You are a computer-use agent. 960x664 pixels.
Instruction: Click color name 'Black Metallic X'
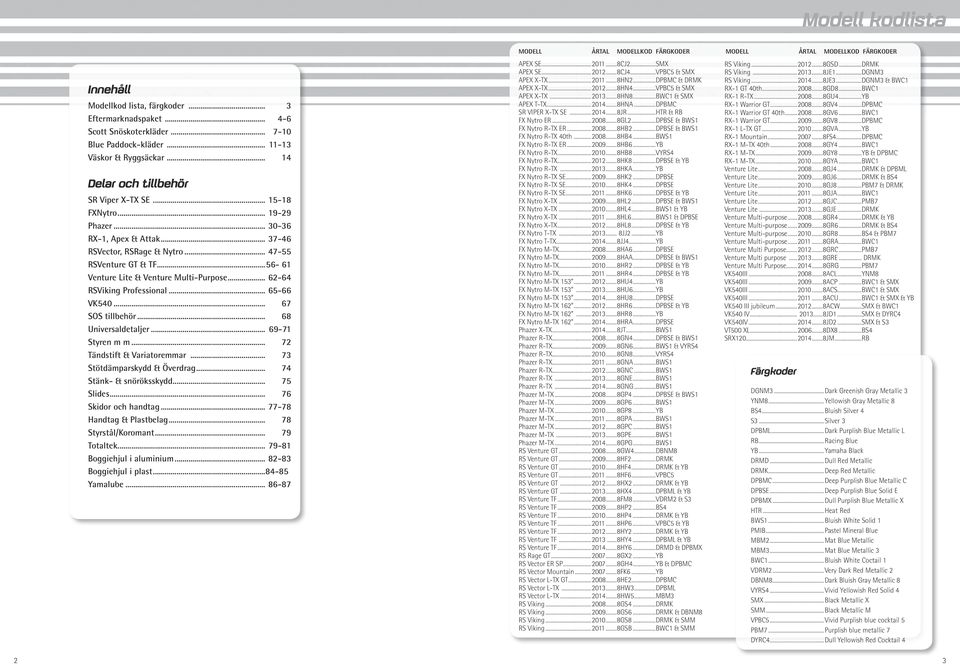pos(846,600)
